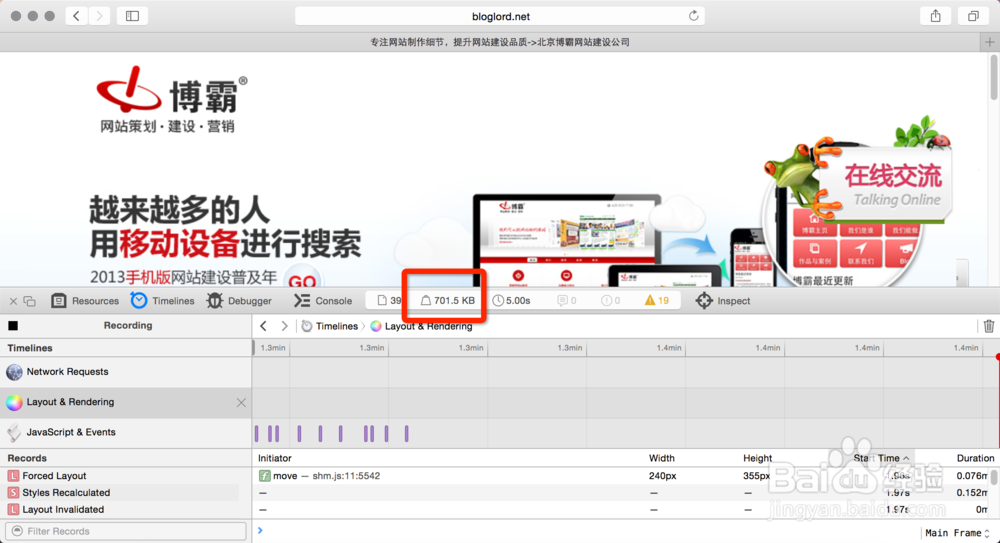Clear timeline with trash icon

click(989, 326)
